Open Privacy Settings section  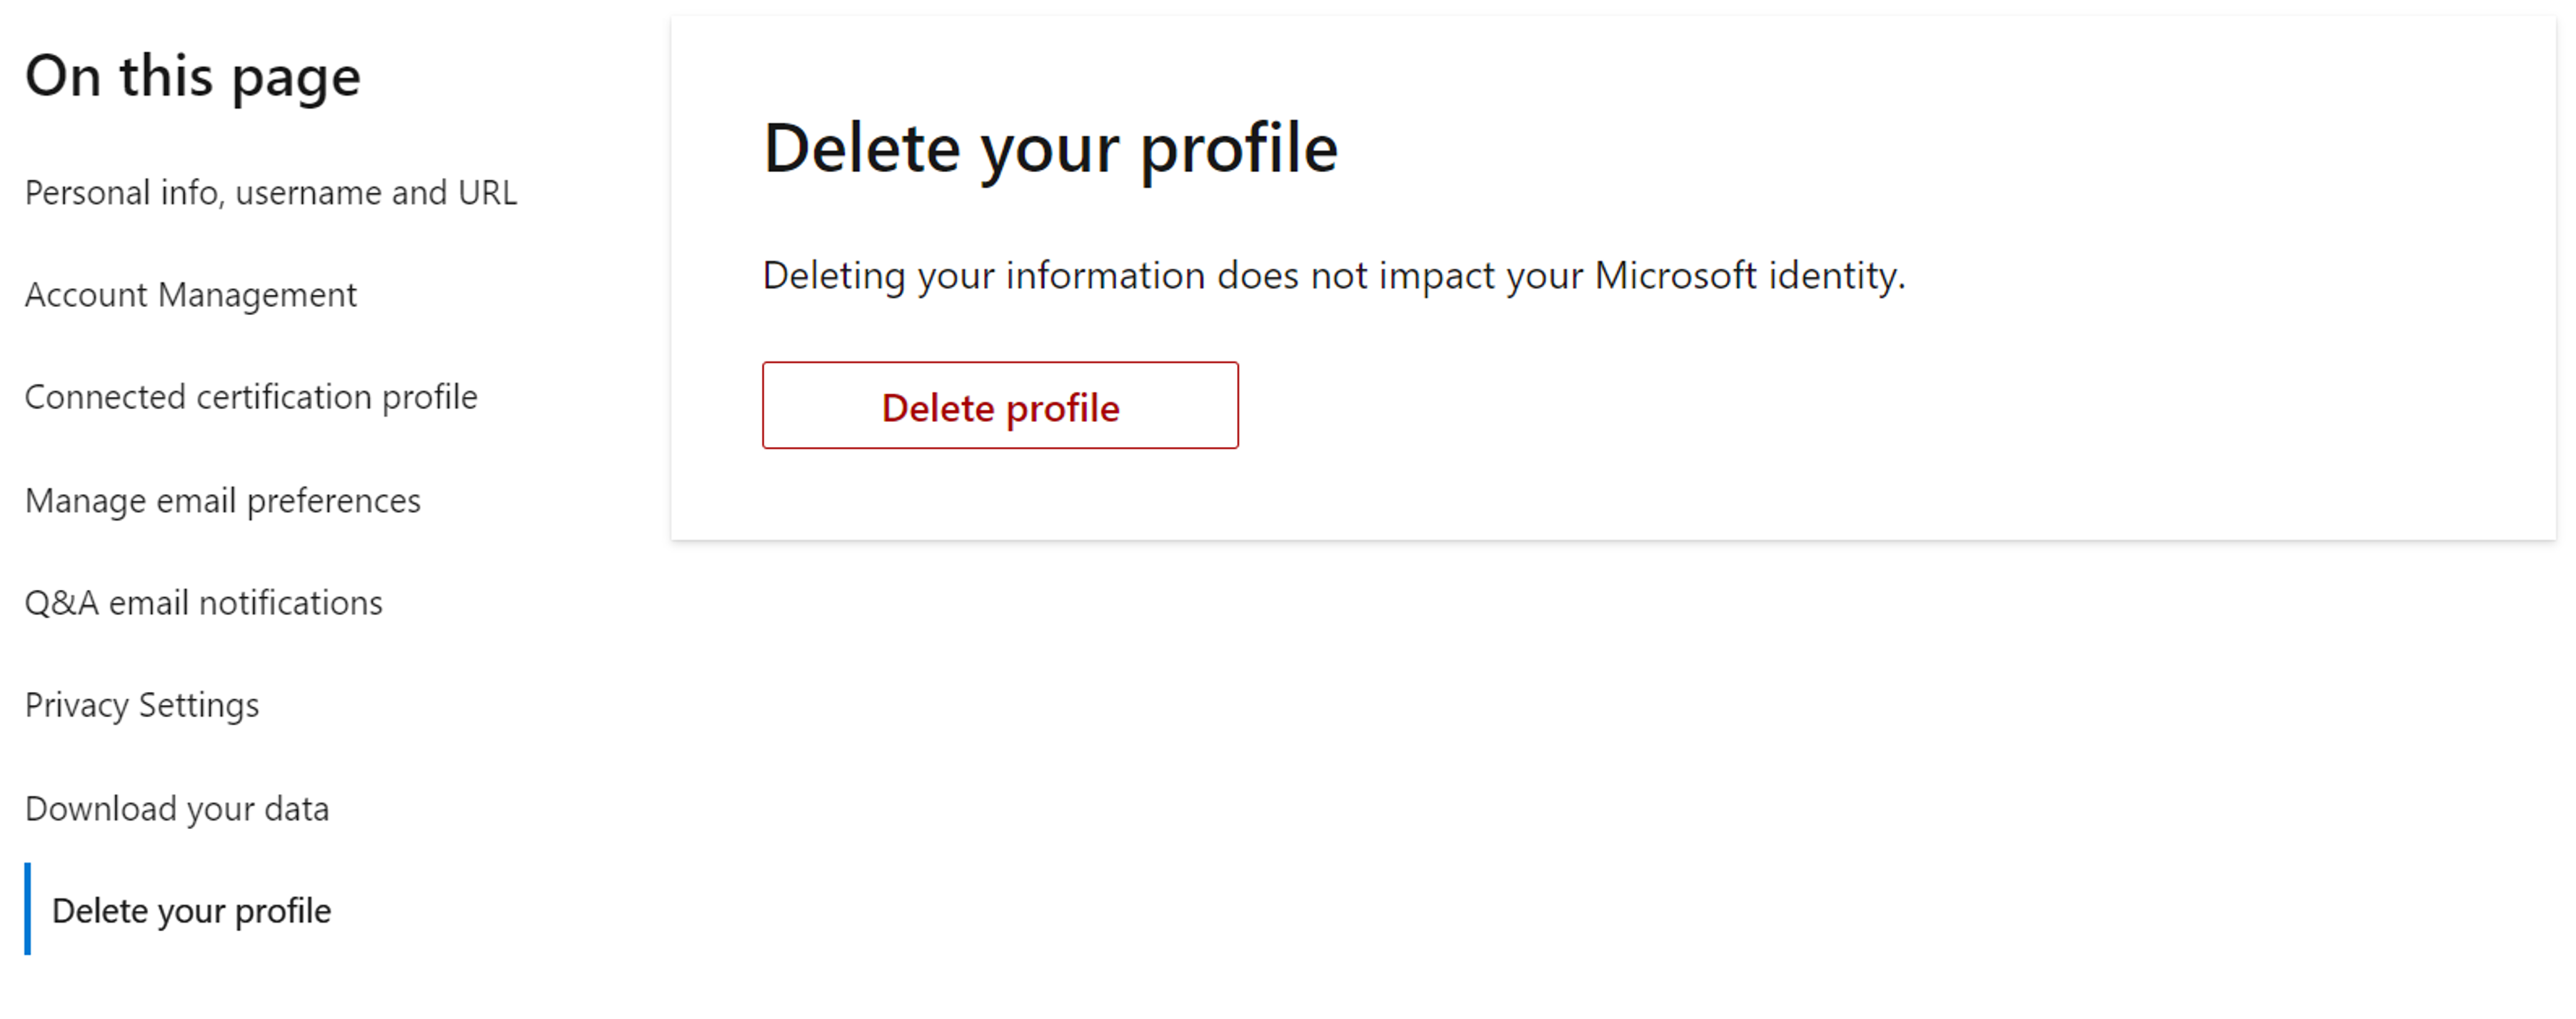(143, 705)
